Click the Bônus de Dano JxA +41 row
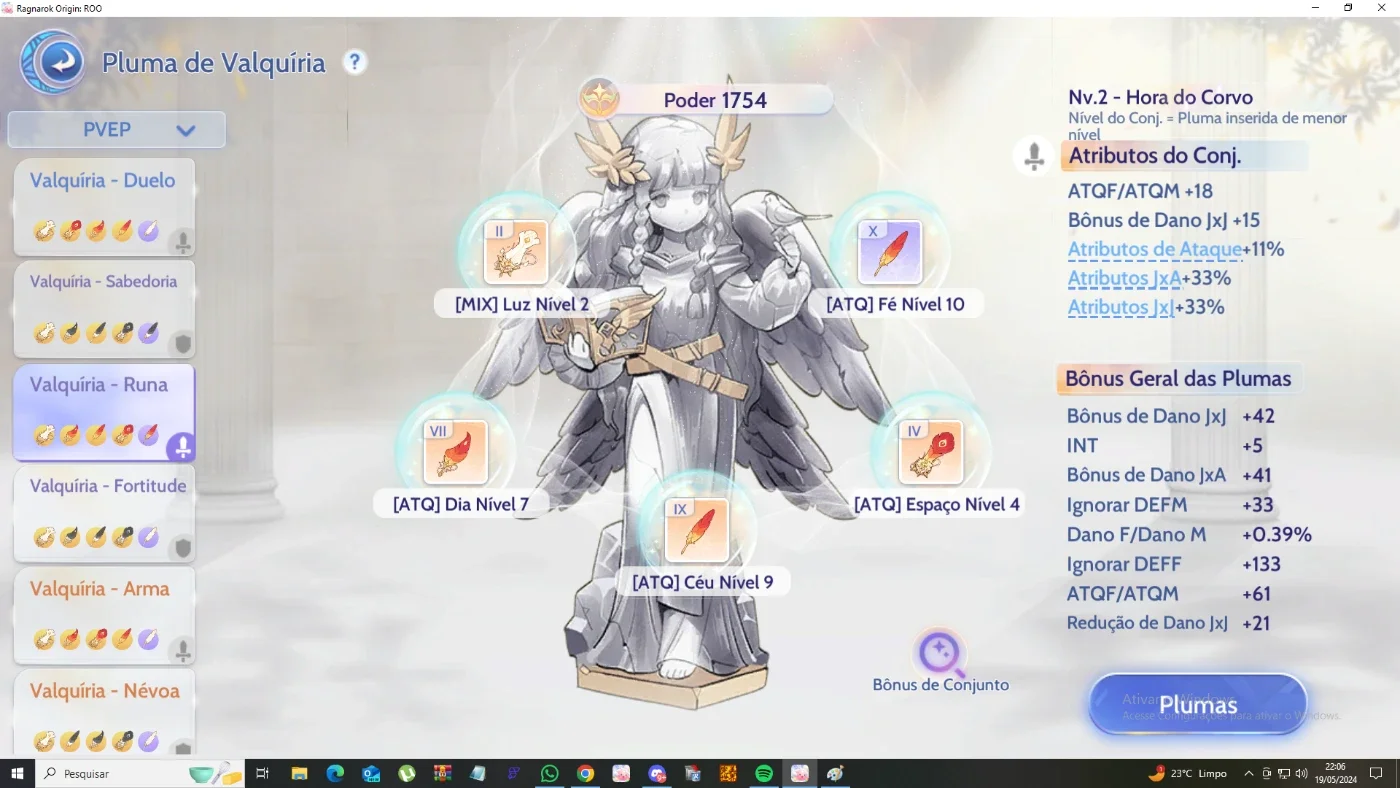 pyautogui.click(x=1169, y=475)
